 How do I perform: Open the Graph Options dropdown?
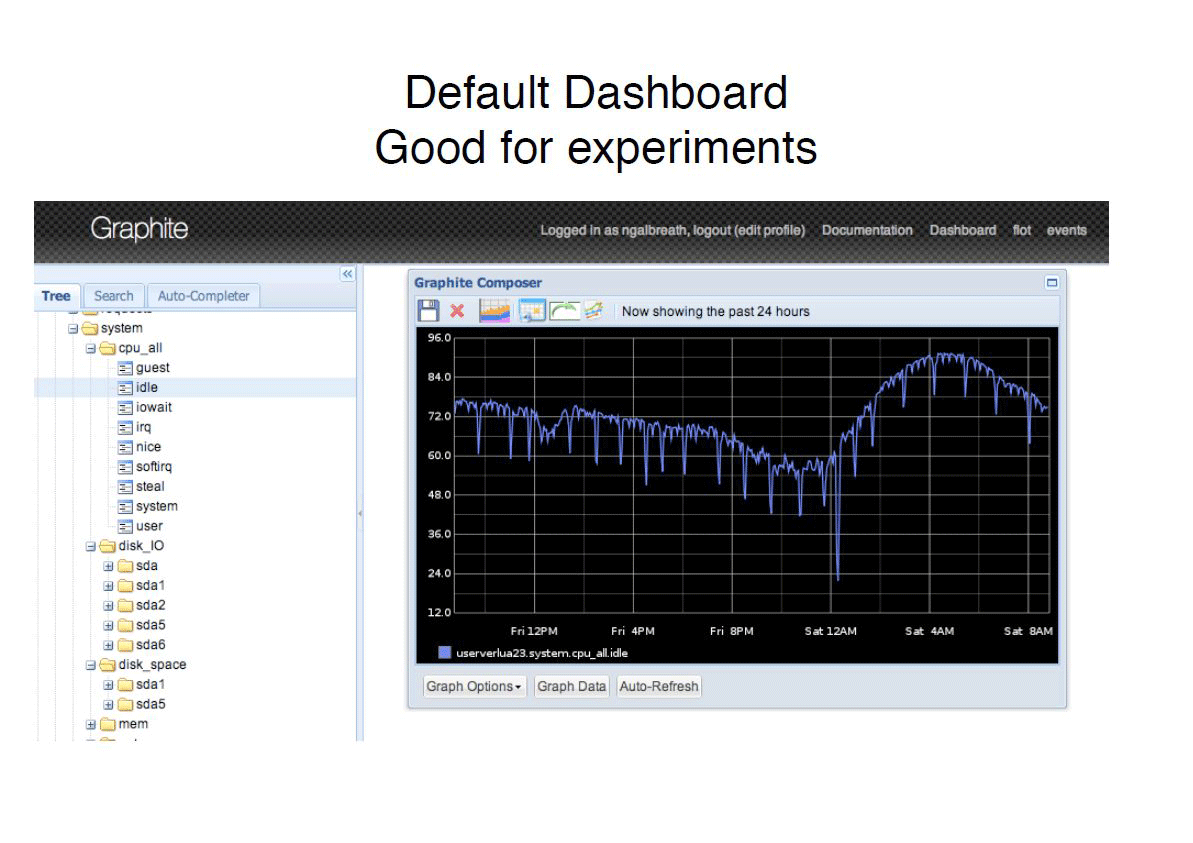tap(473, 686)
